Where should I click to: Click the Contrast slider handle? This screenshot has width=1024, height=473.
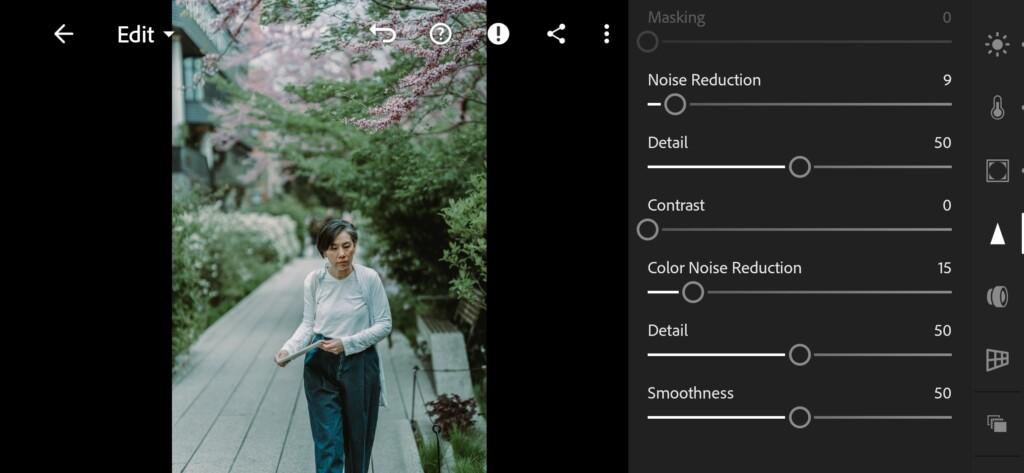pos(647,230)
